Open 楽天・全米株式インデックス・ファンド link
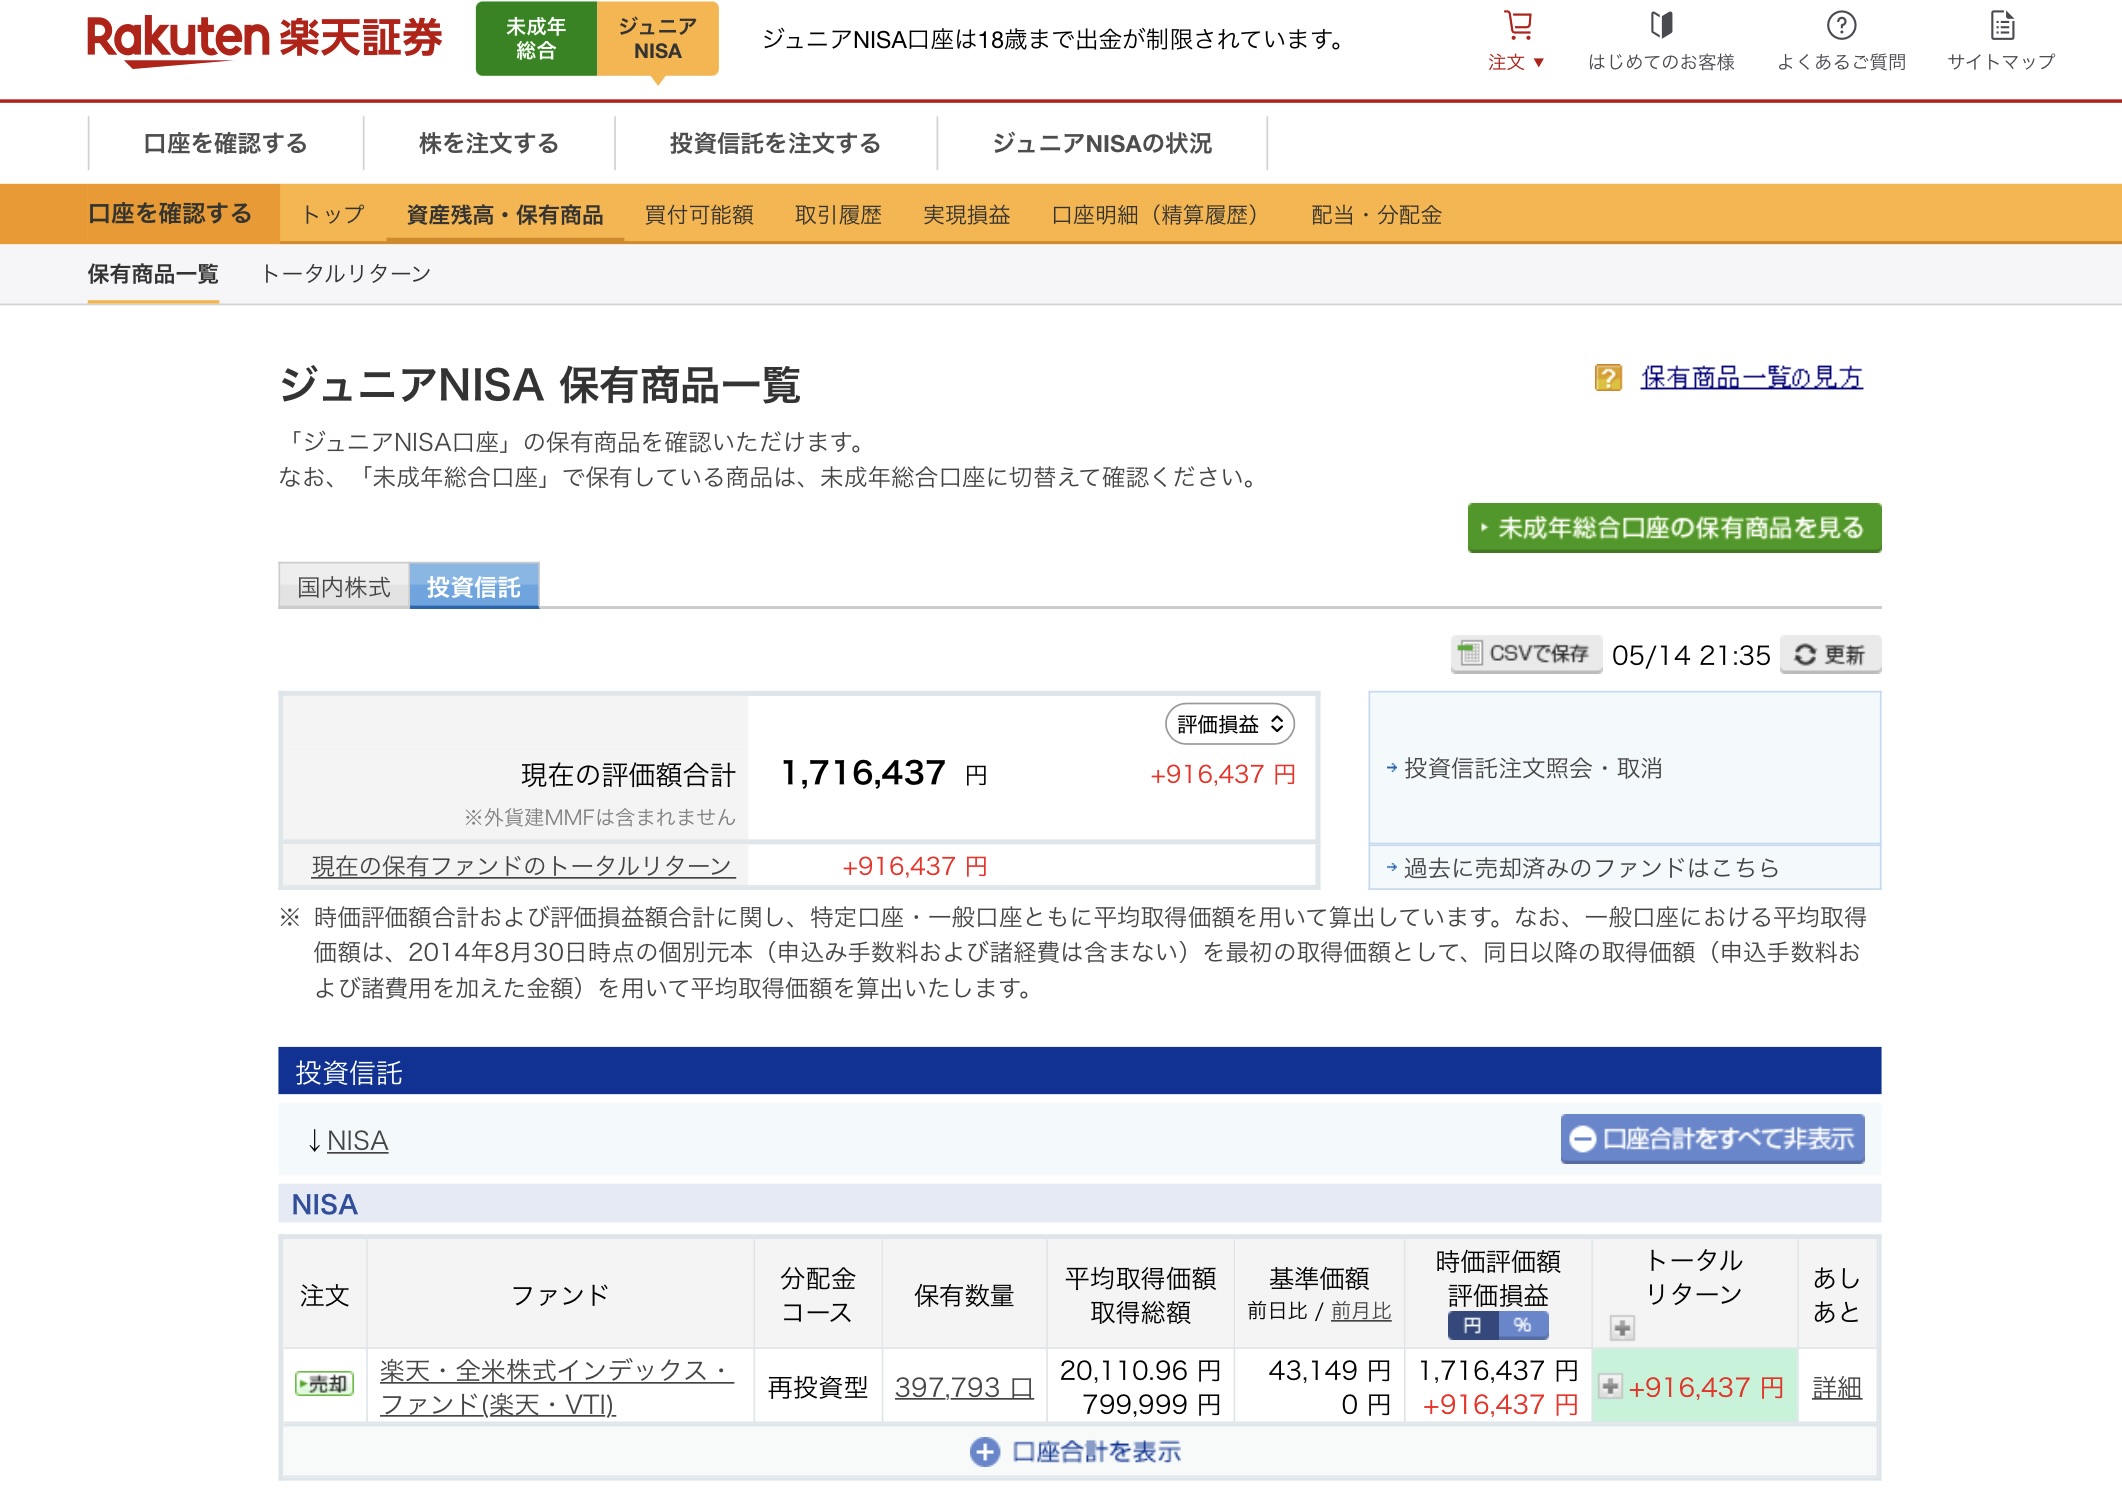2122x1502 pixels. [x=556, y=1387]
